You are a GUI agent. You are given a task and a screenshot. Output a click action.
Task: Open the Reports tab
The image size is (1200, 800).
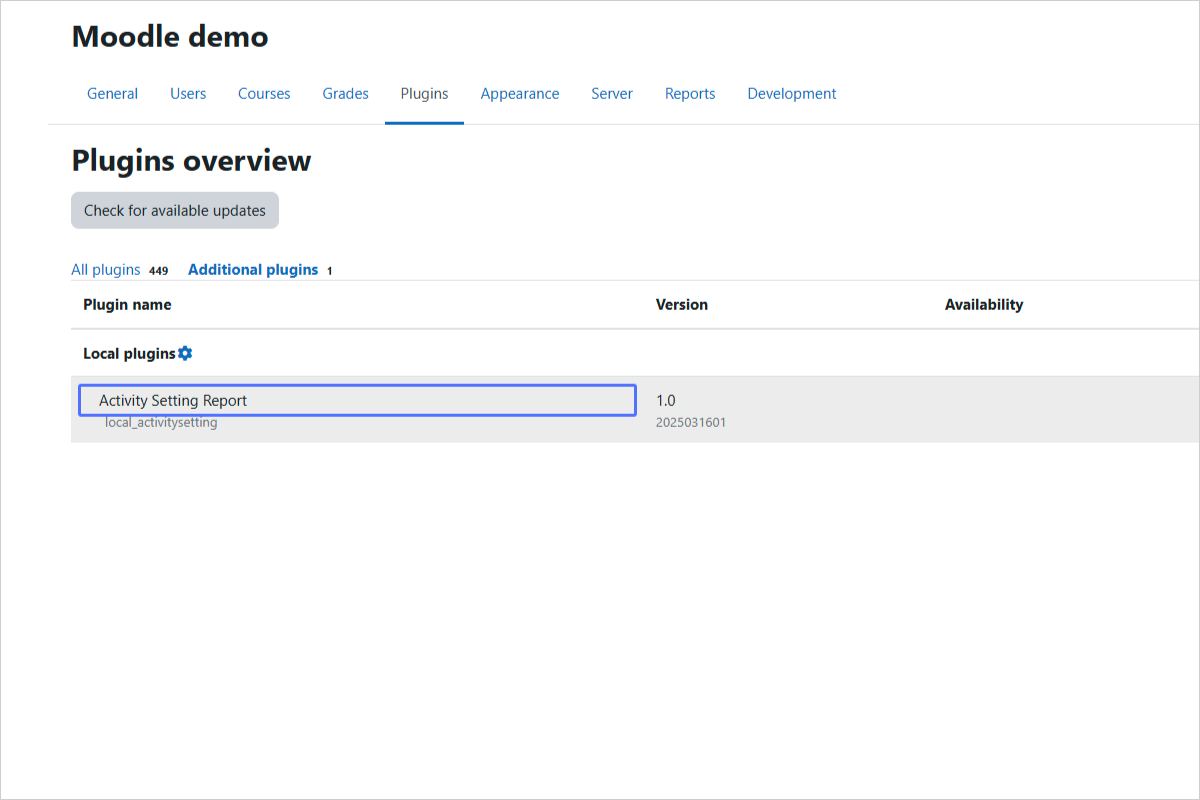point(690,94)
